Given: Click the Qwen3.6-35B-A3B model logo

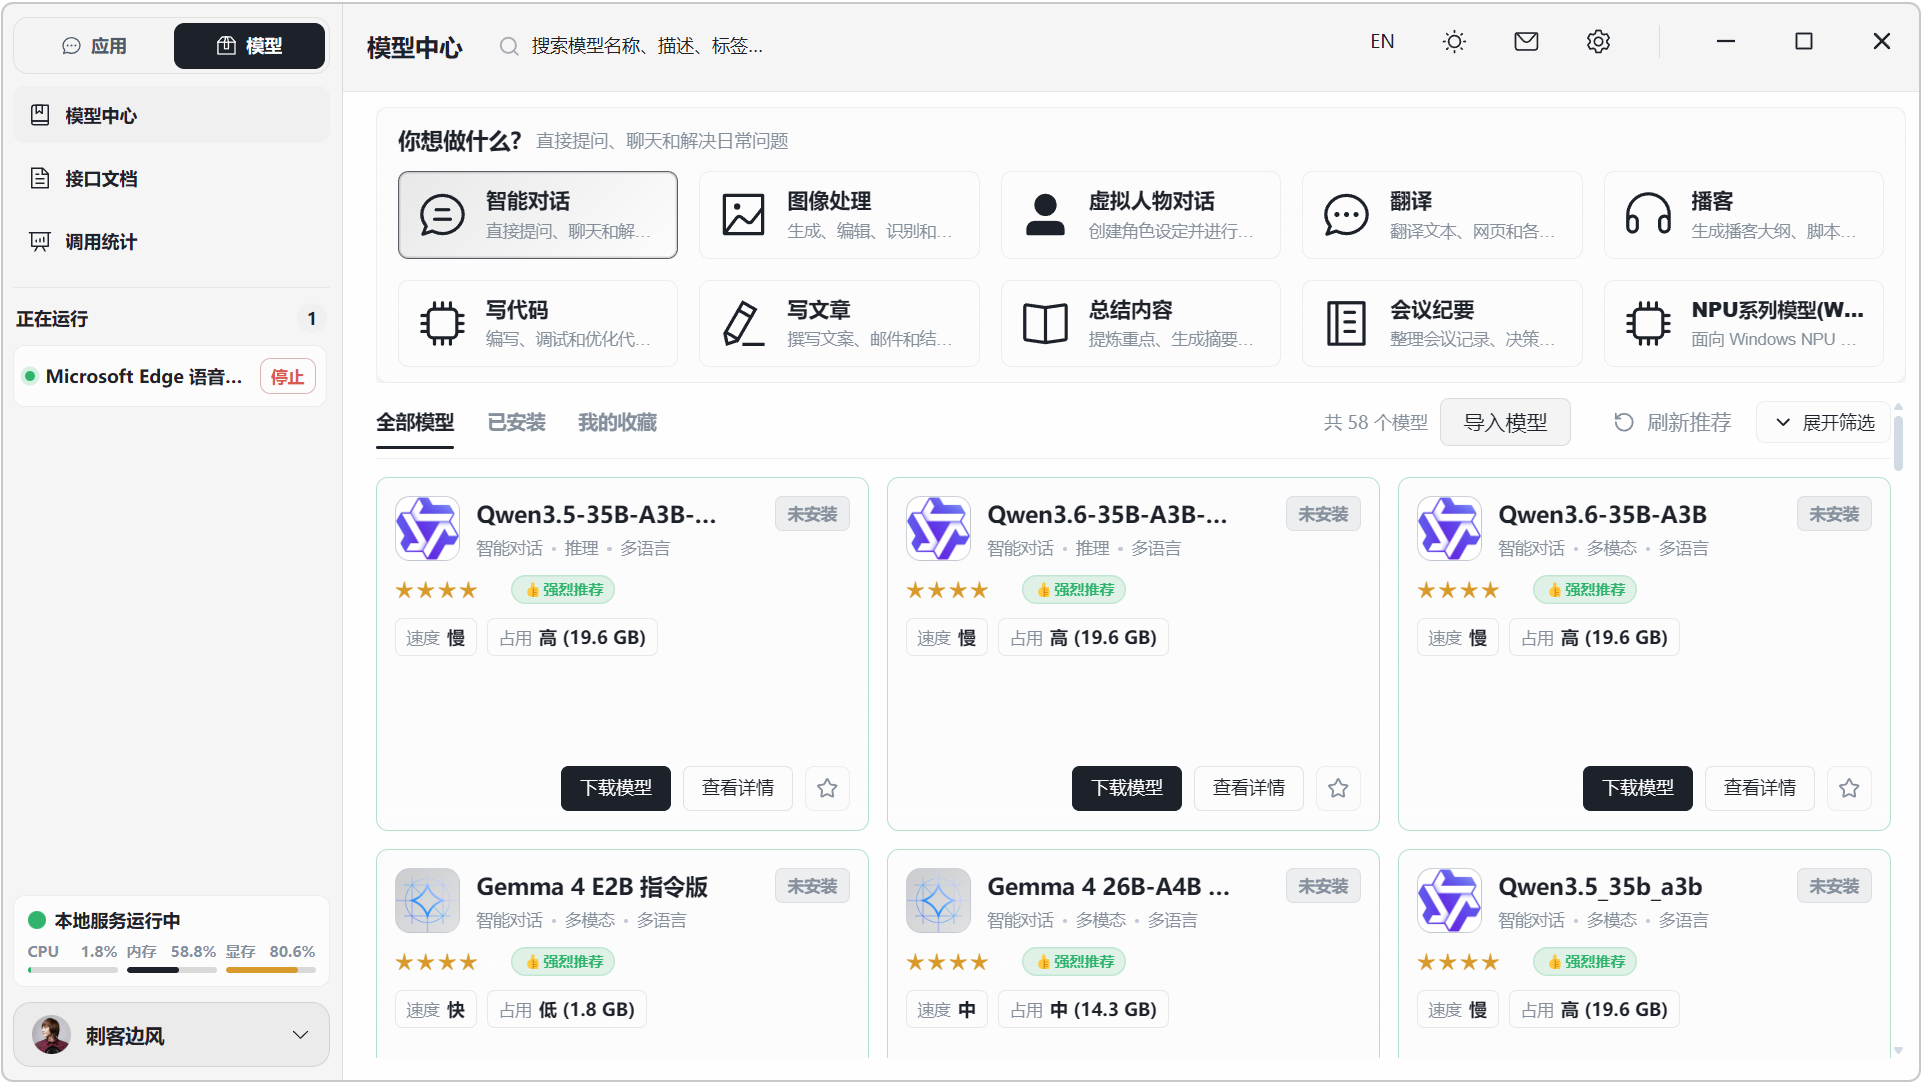Looking at the screenshot, I should tap(1449, 528).
